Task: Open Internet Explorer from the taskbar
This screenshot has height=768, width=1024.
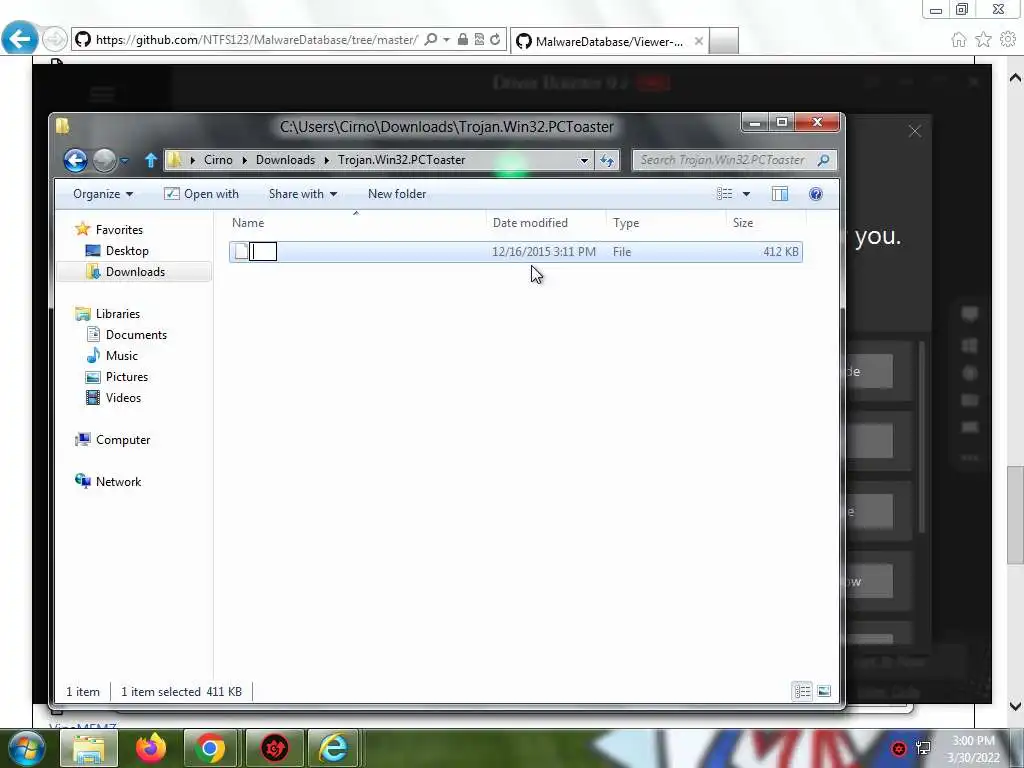Action: pos(333,748)
